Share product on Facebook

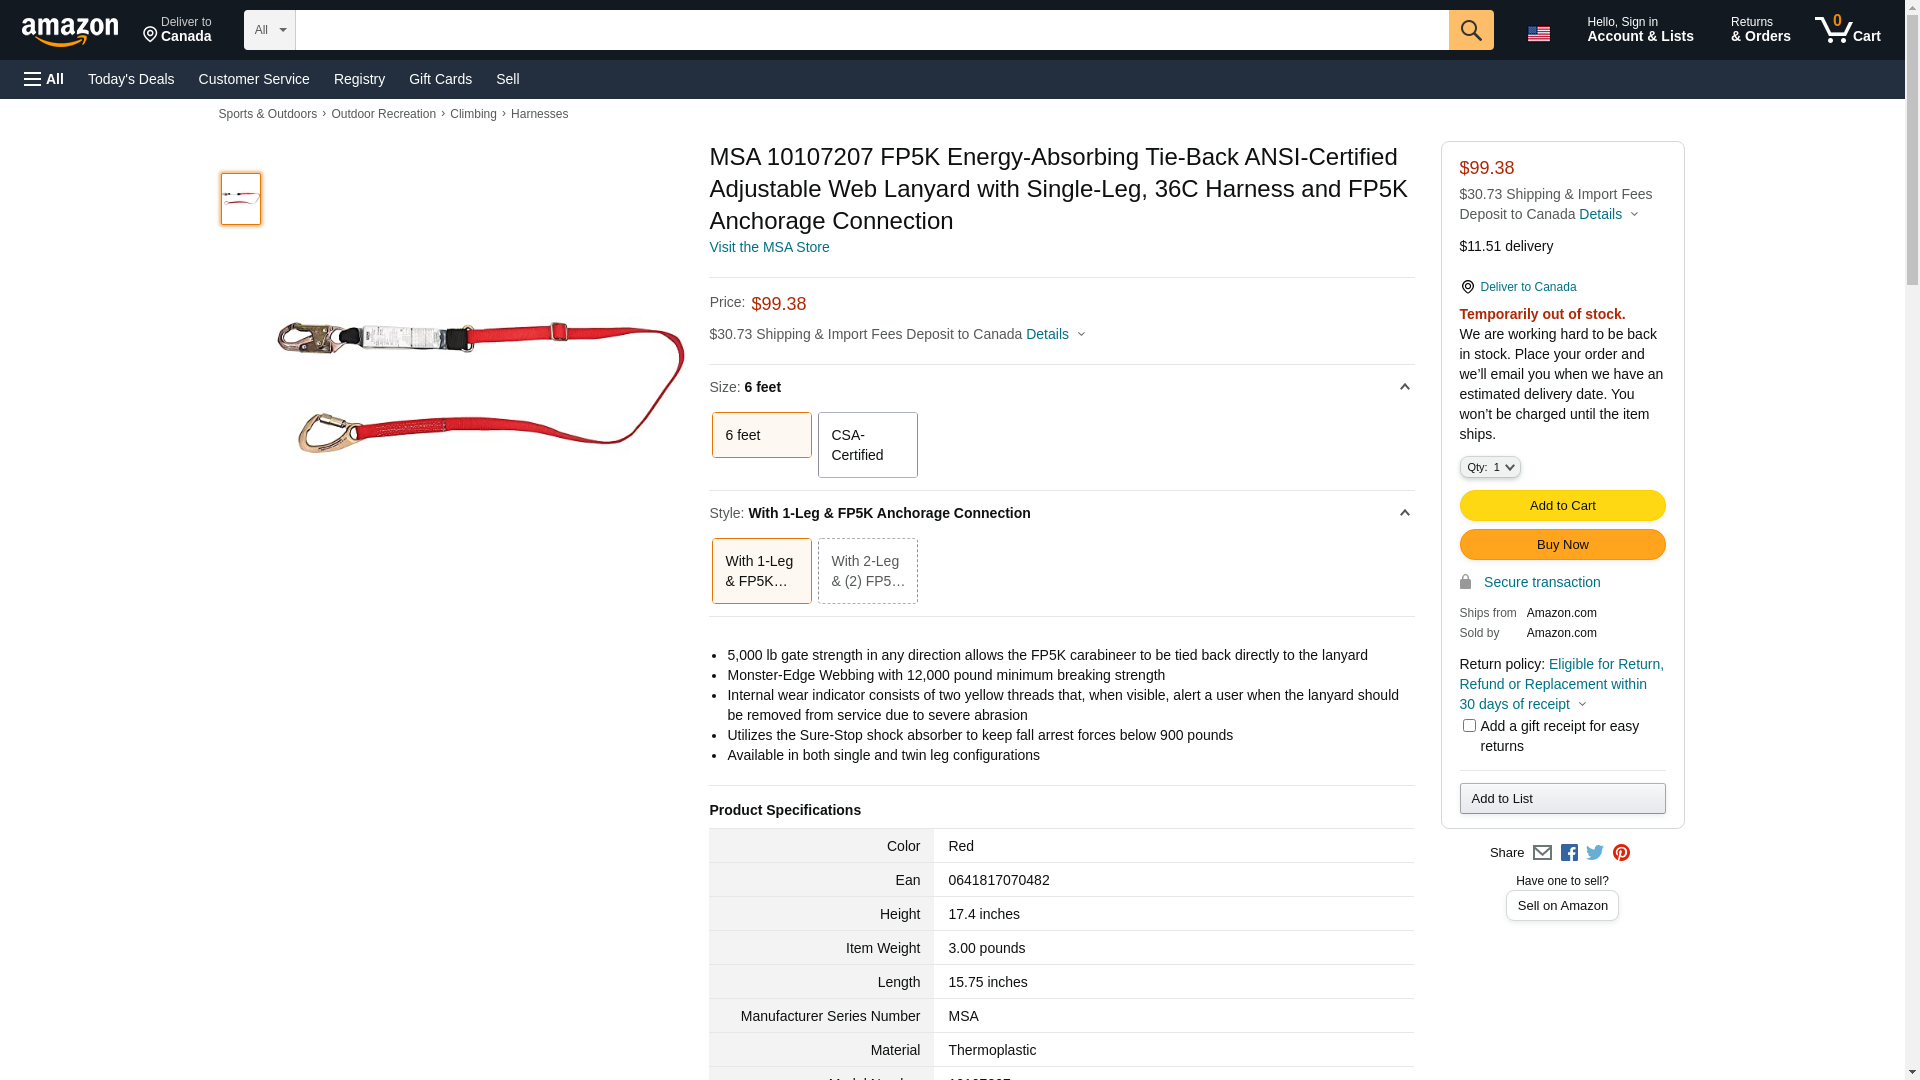click(x=1569, y=853)
